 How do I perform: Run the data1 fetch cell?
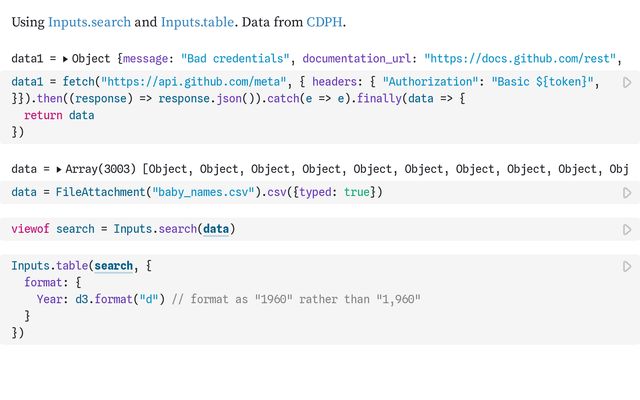(627, 83)
